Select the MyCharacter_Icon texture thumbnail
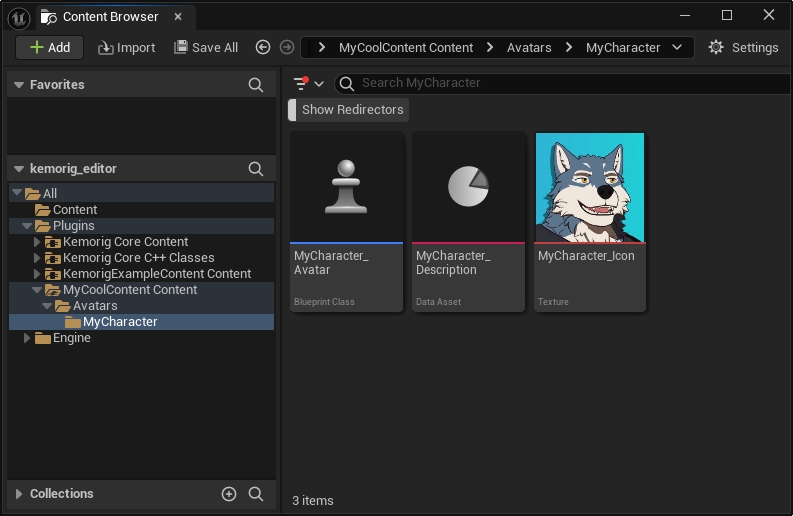The height and width of the screenshot is (516, 793). (x=589, y=187)
